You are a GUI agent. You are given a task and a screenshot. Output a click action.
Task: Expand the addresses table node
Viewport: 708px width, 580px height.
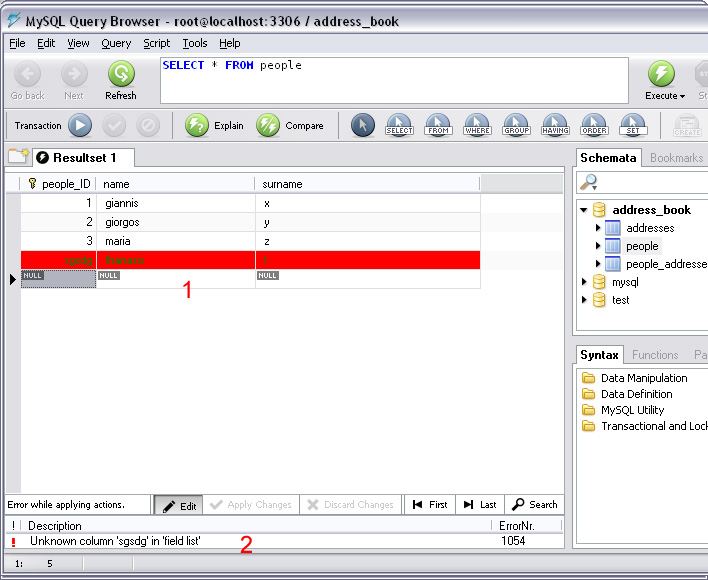(598, 227)
